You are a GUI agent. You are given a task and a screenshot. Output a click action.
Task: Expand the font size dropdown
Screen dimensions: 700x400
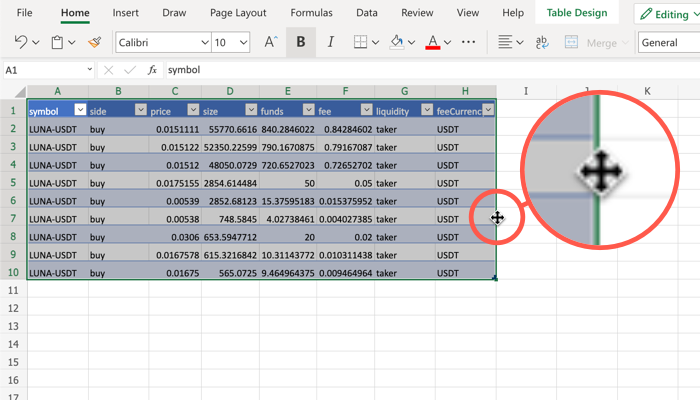coord(247,43)
